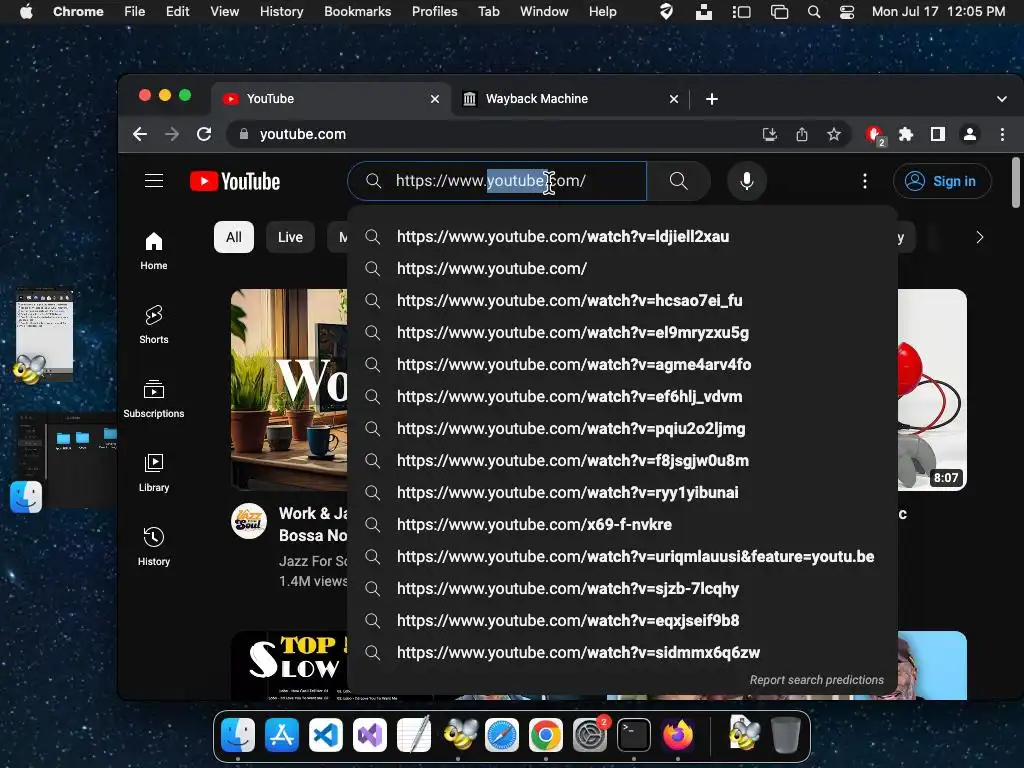Open the Work & Jazz video thumbnail

tap(289, 389)
